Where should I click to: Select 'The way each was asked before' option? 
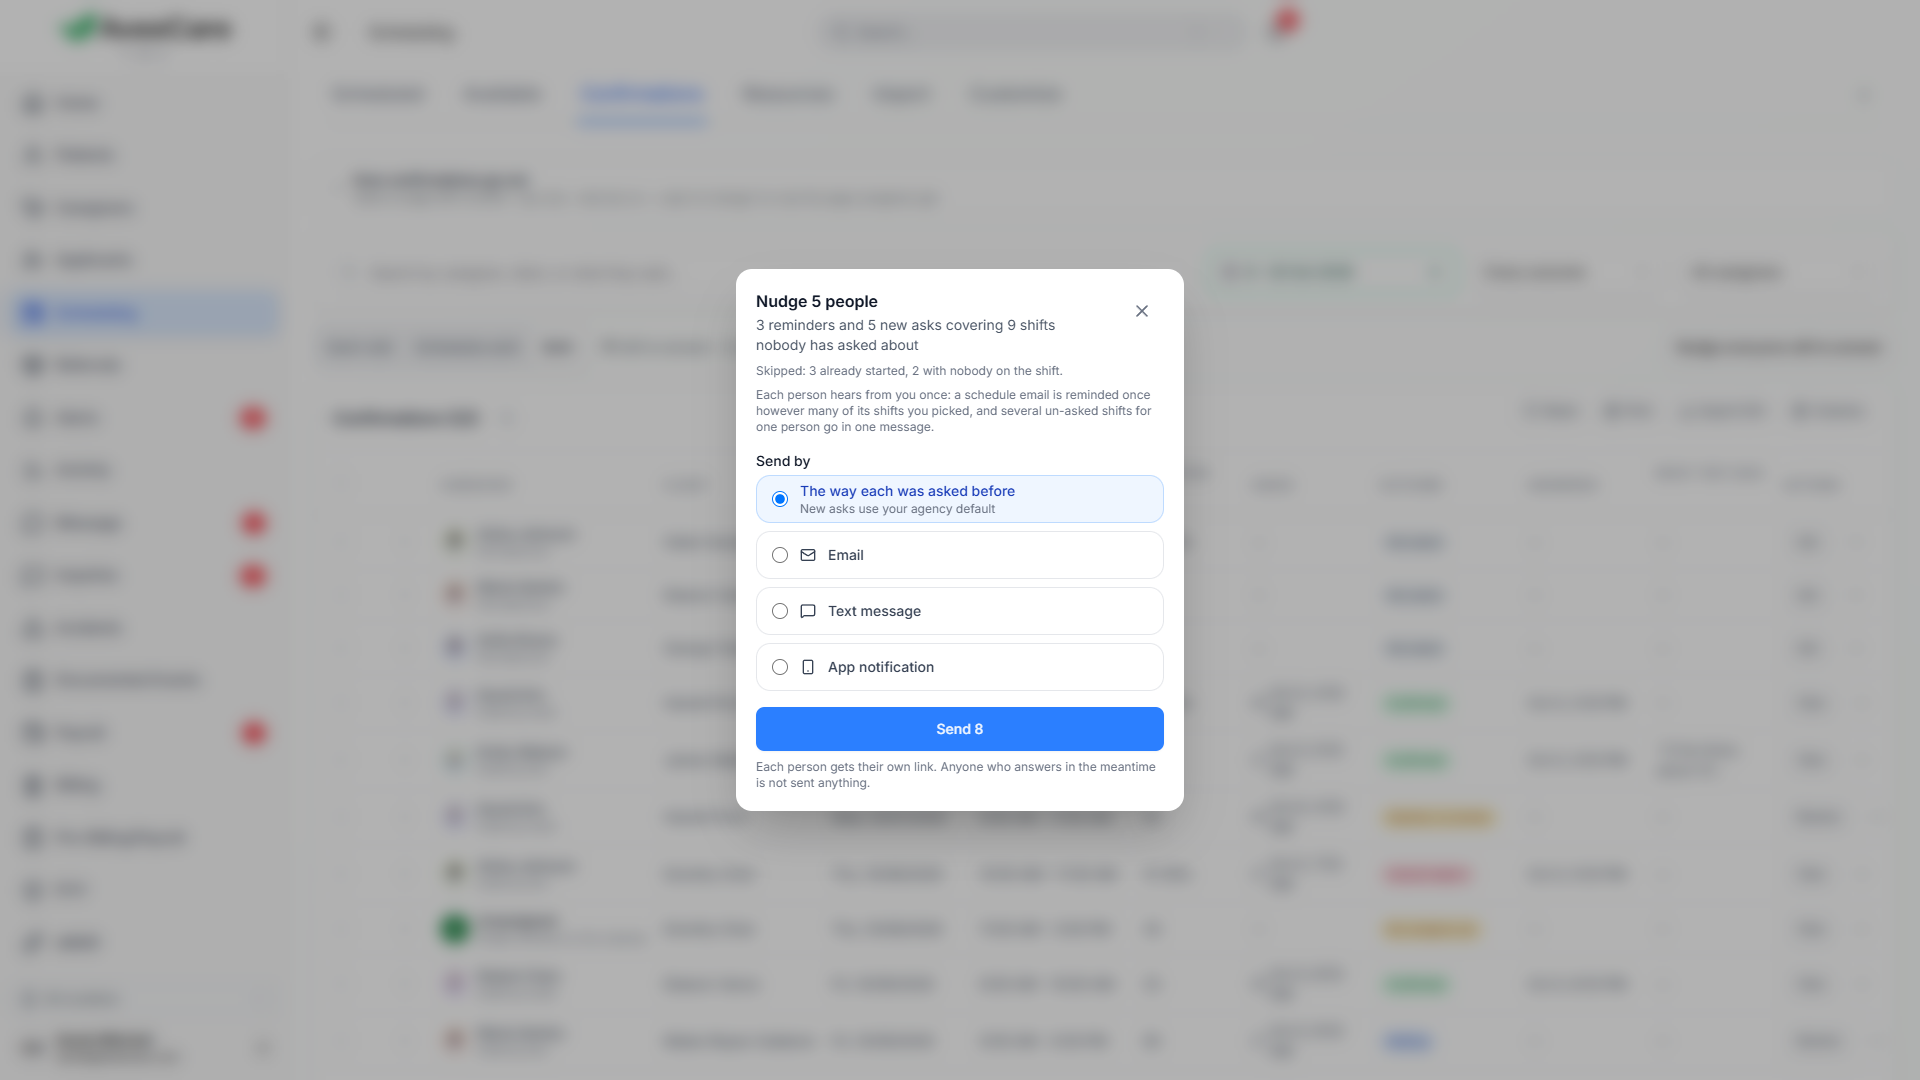tap(780, 499)
